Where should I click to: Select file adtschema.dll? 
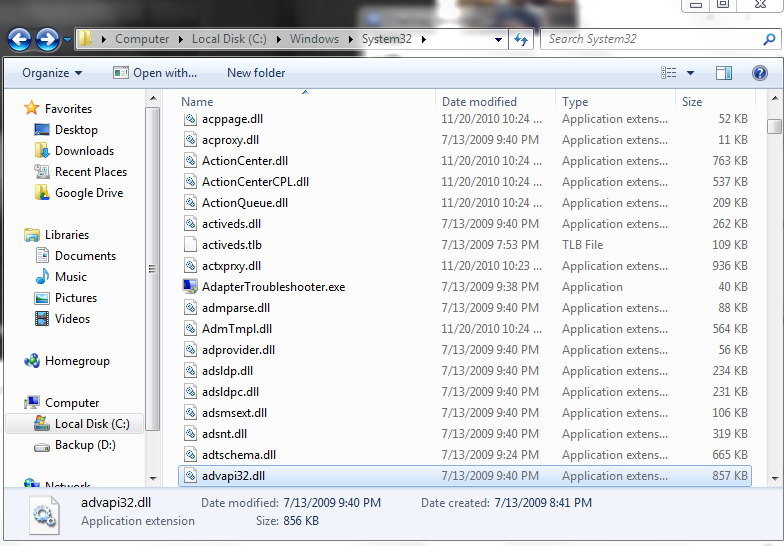tap(238, 455)
